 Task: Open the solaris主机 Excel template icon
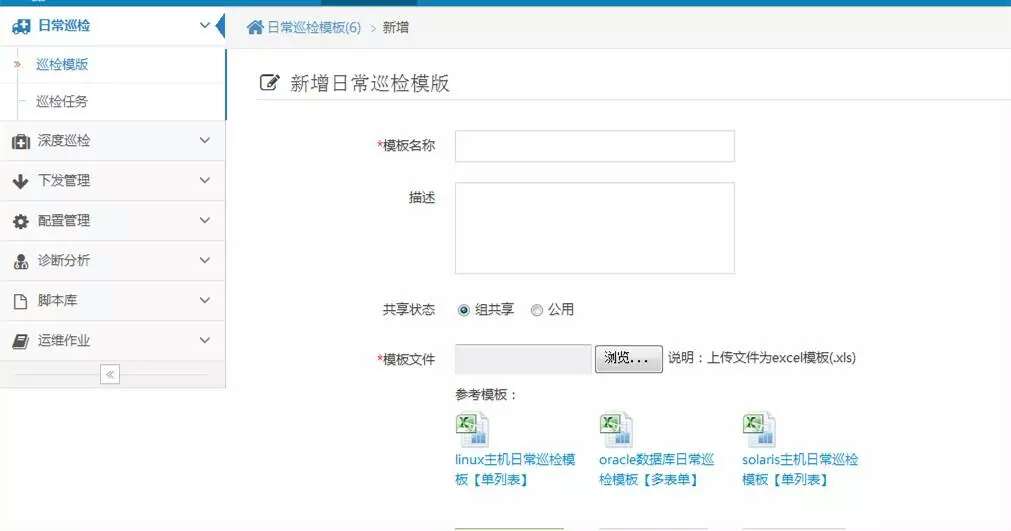point(759,430)
